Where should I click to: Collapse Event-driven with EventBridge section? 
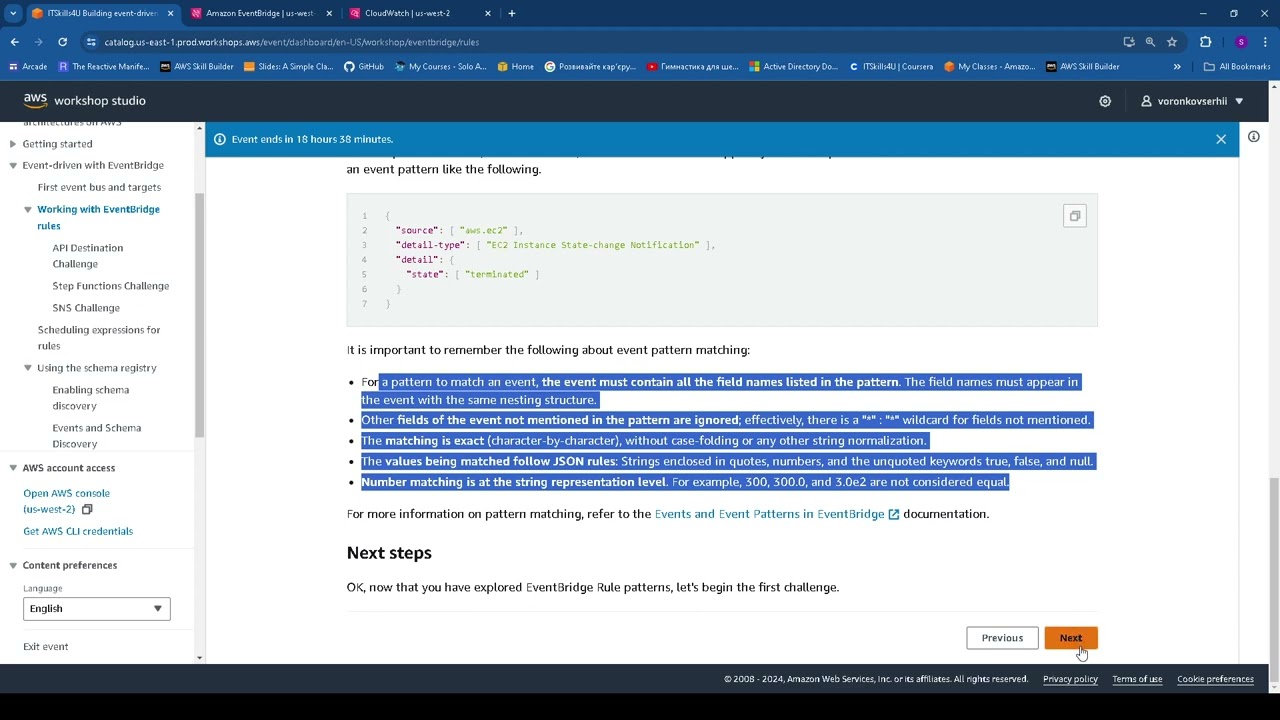point(13,166)
